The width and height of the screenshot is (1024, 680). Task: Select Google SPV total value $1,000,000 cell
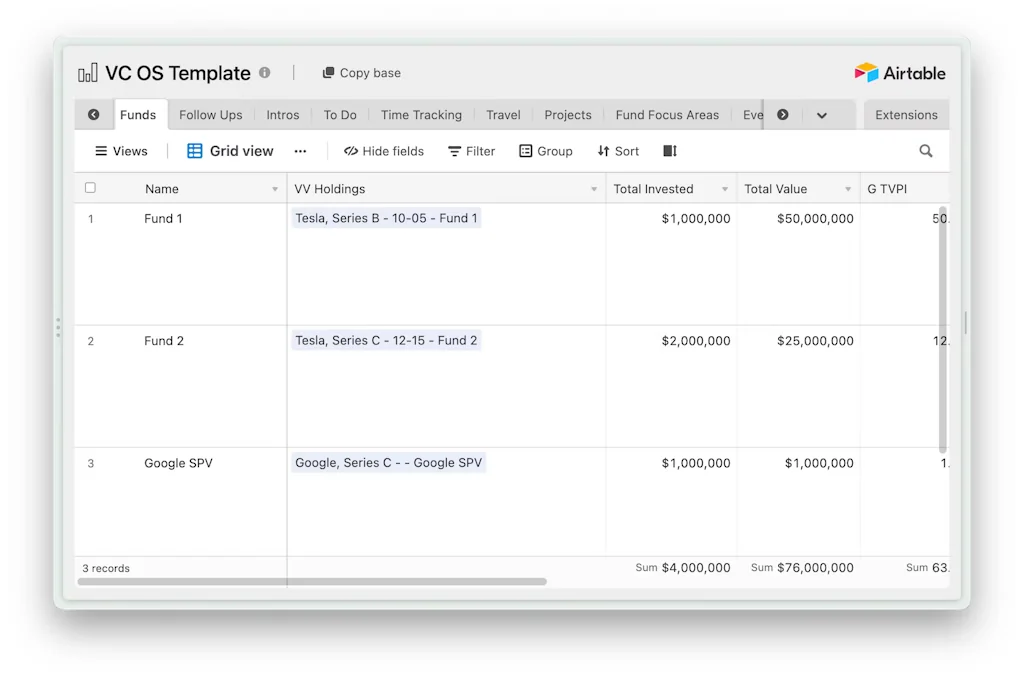pos(799,502)
